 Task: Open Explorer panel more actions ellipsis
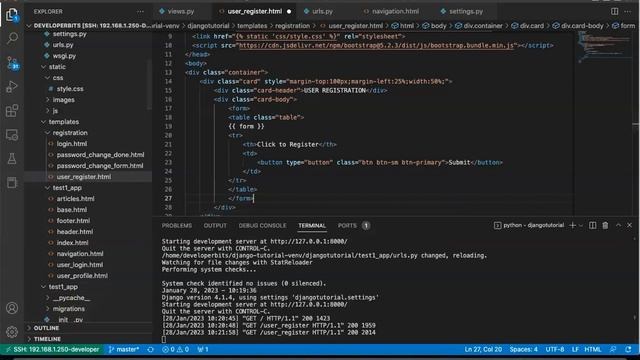coord(140,11)
